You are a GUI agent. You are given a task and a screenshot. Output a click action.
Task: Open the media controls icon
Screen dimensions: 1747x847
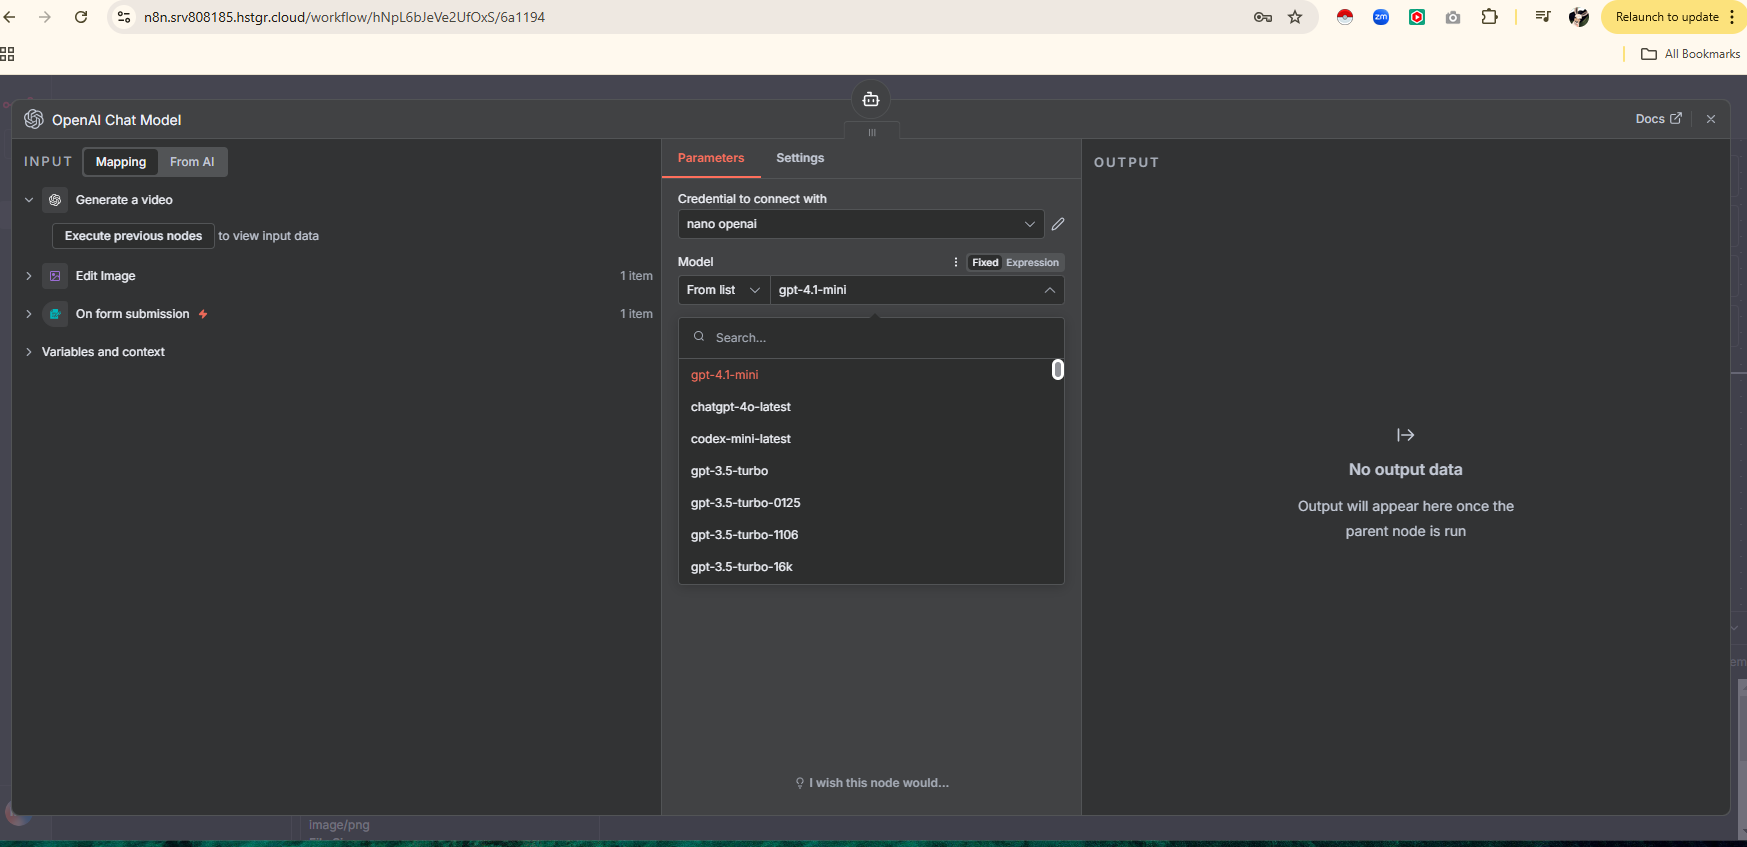pos(1543,17)
